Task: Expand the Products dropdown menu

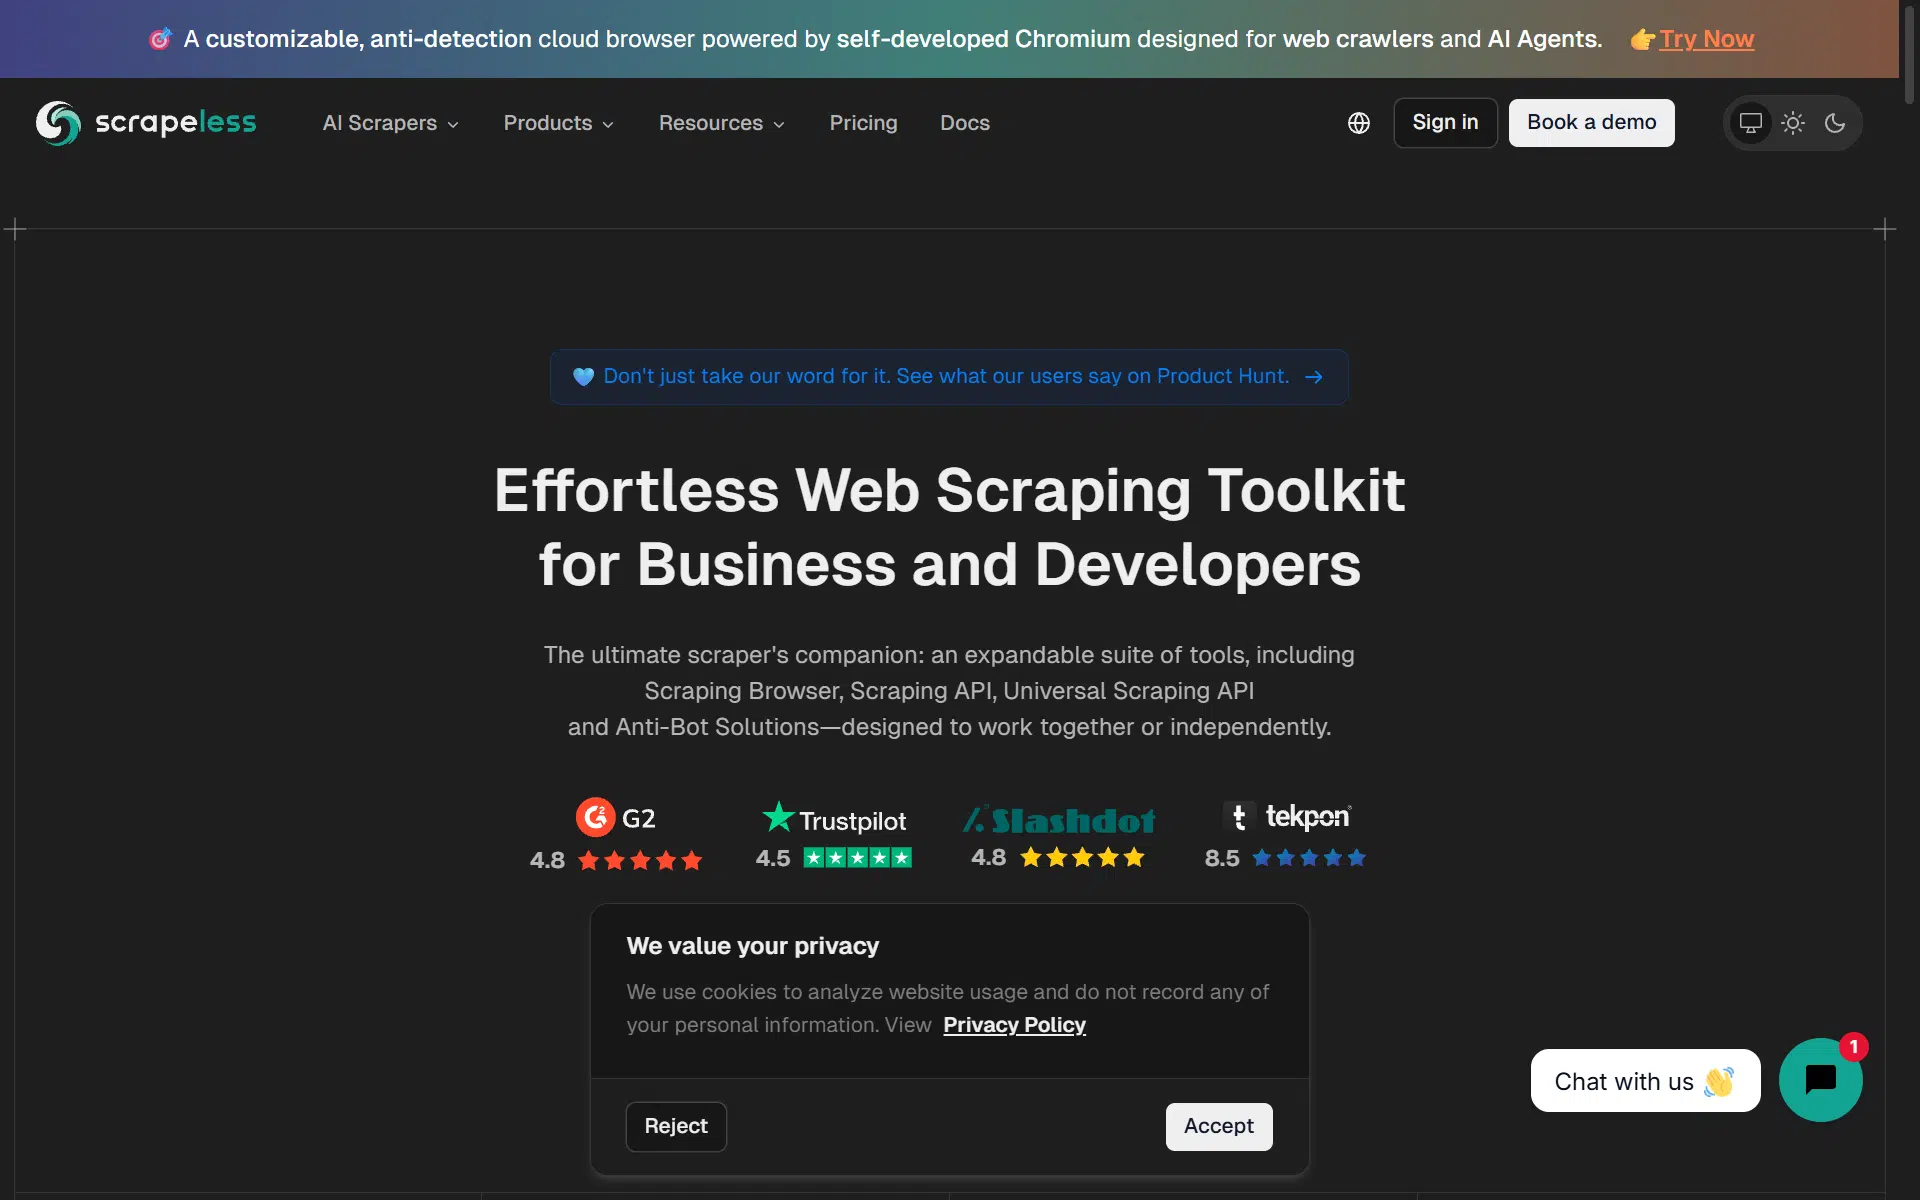Action: (x=558, y=123)
